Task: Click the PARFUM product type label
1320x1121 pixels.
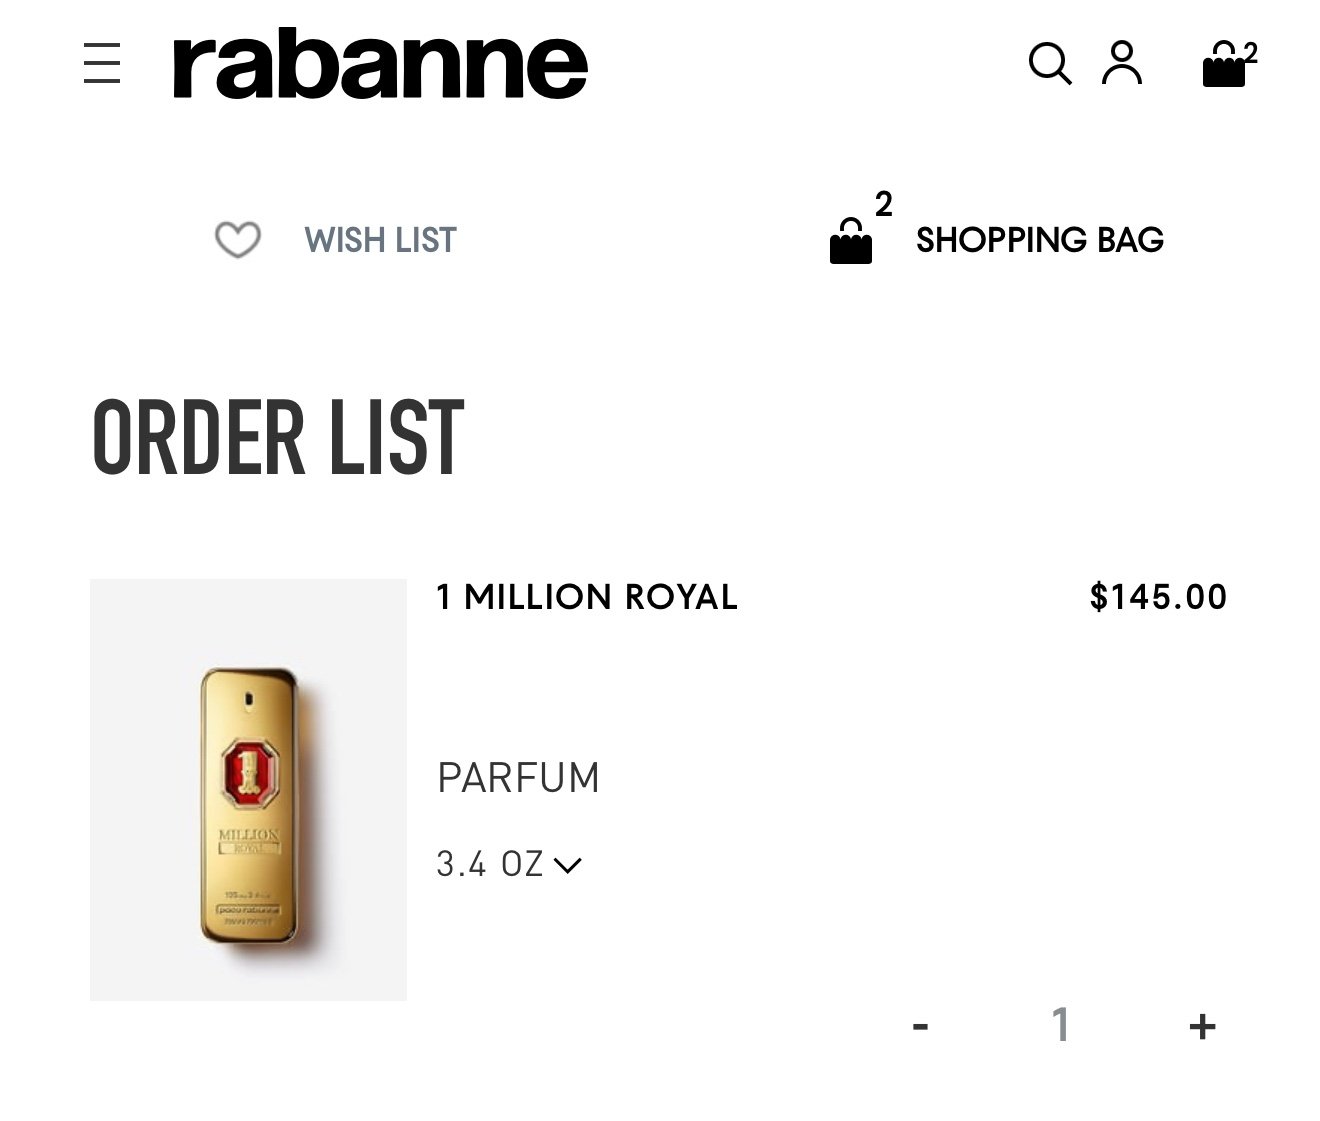Action: (x=518, y=778)
